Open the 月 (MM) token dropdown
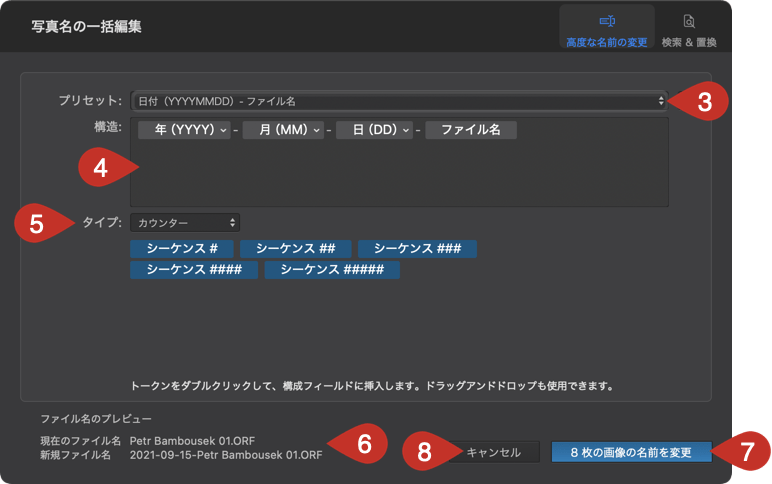772x484 pixels. point(283,130)
